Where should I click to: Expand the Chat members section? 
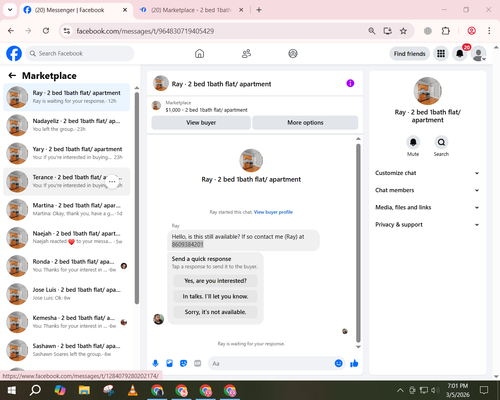[x=427, y=190]
